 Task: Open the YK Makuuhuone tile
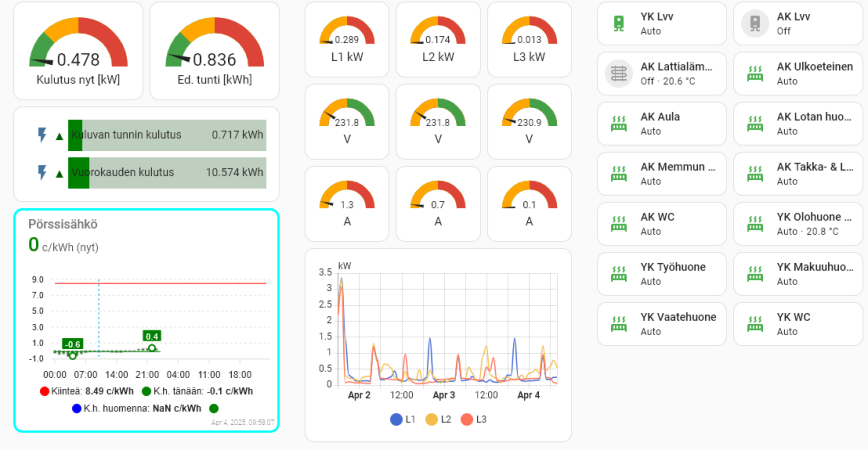tap(798, 274)
